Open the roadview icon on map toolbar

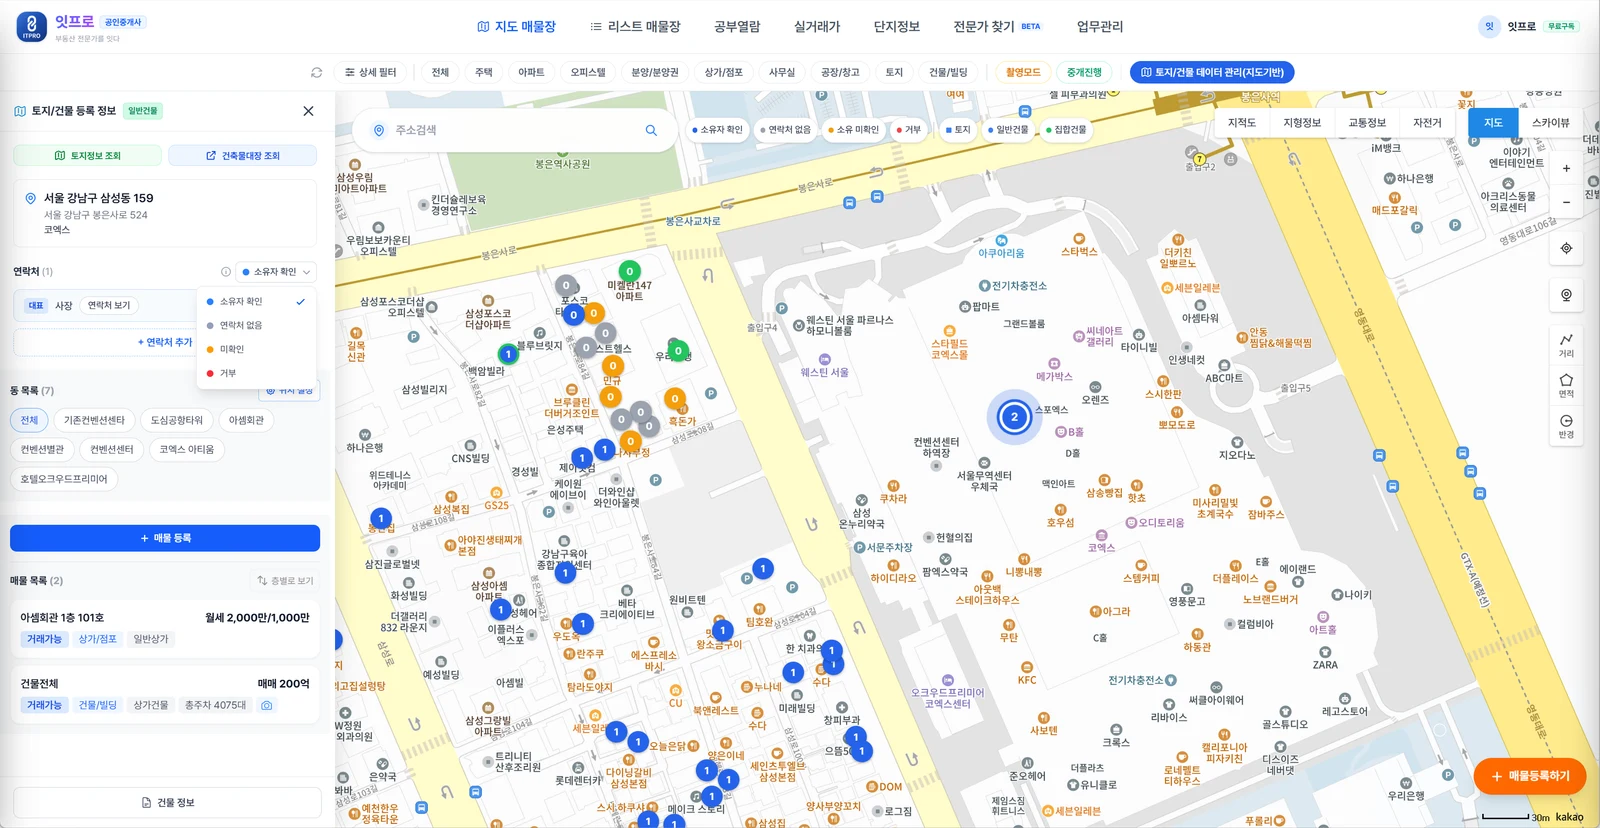(x=1566, y=295)
